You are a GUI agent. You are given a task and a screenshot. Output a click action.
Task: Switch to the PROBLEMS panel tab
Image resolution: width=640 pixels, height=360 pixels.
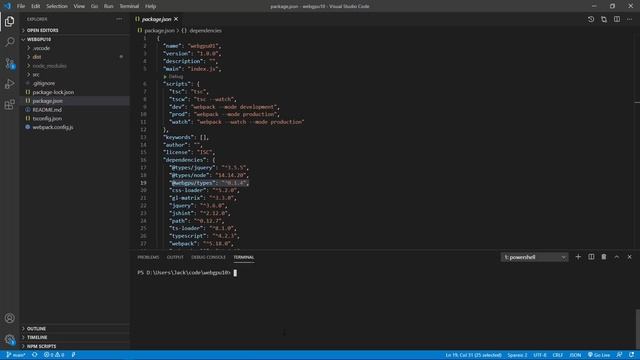(148, 257)
